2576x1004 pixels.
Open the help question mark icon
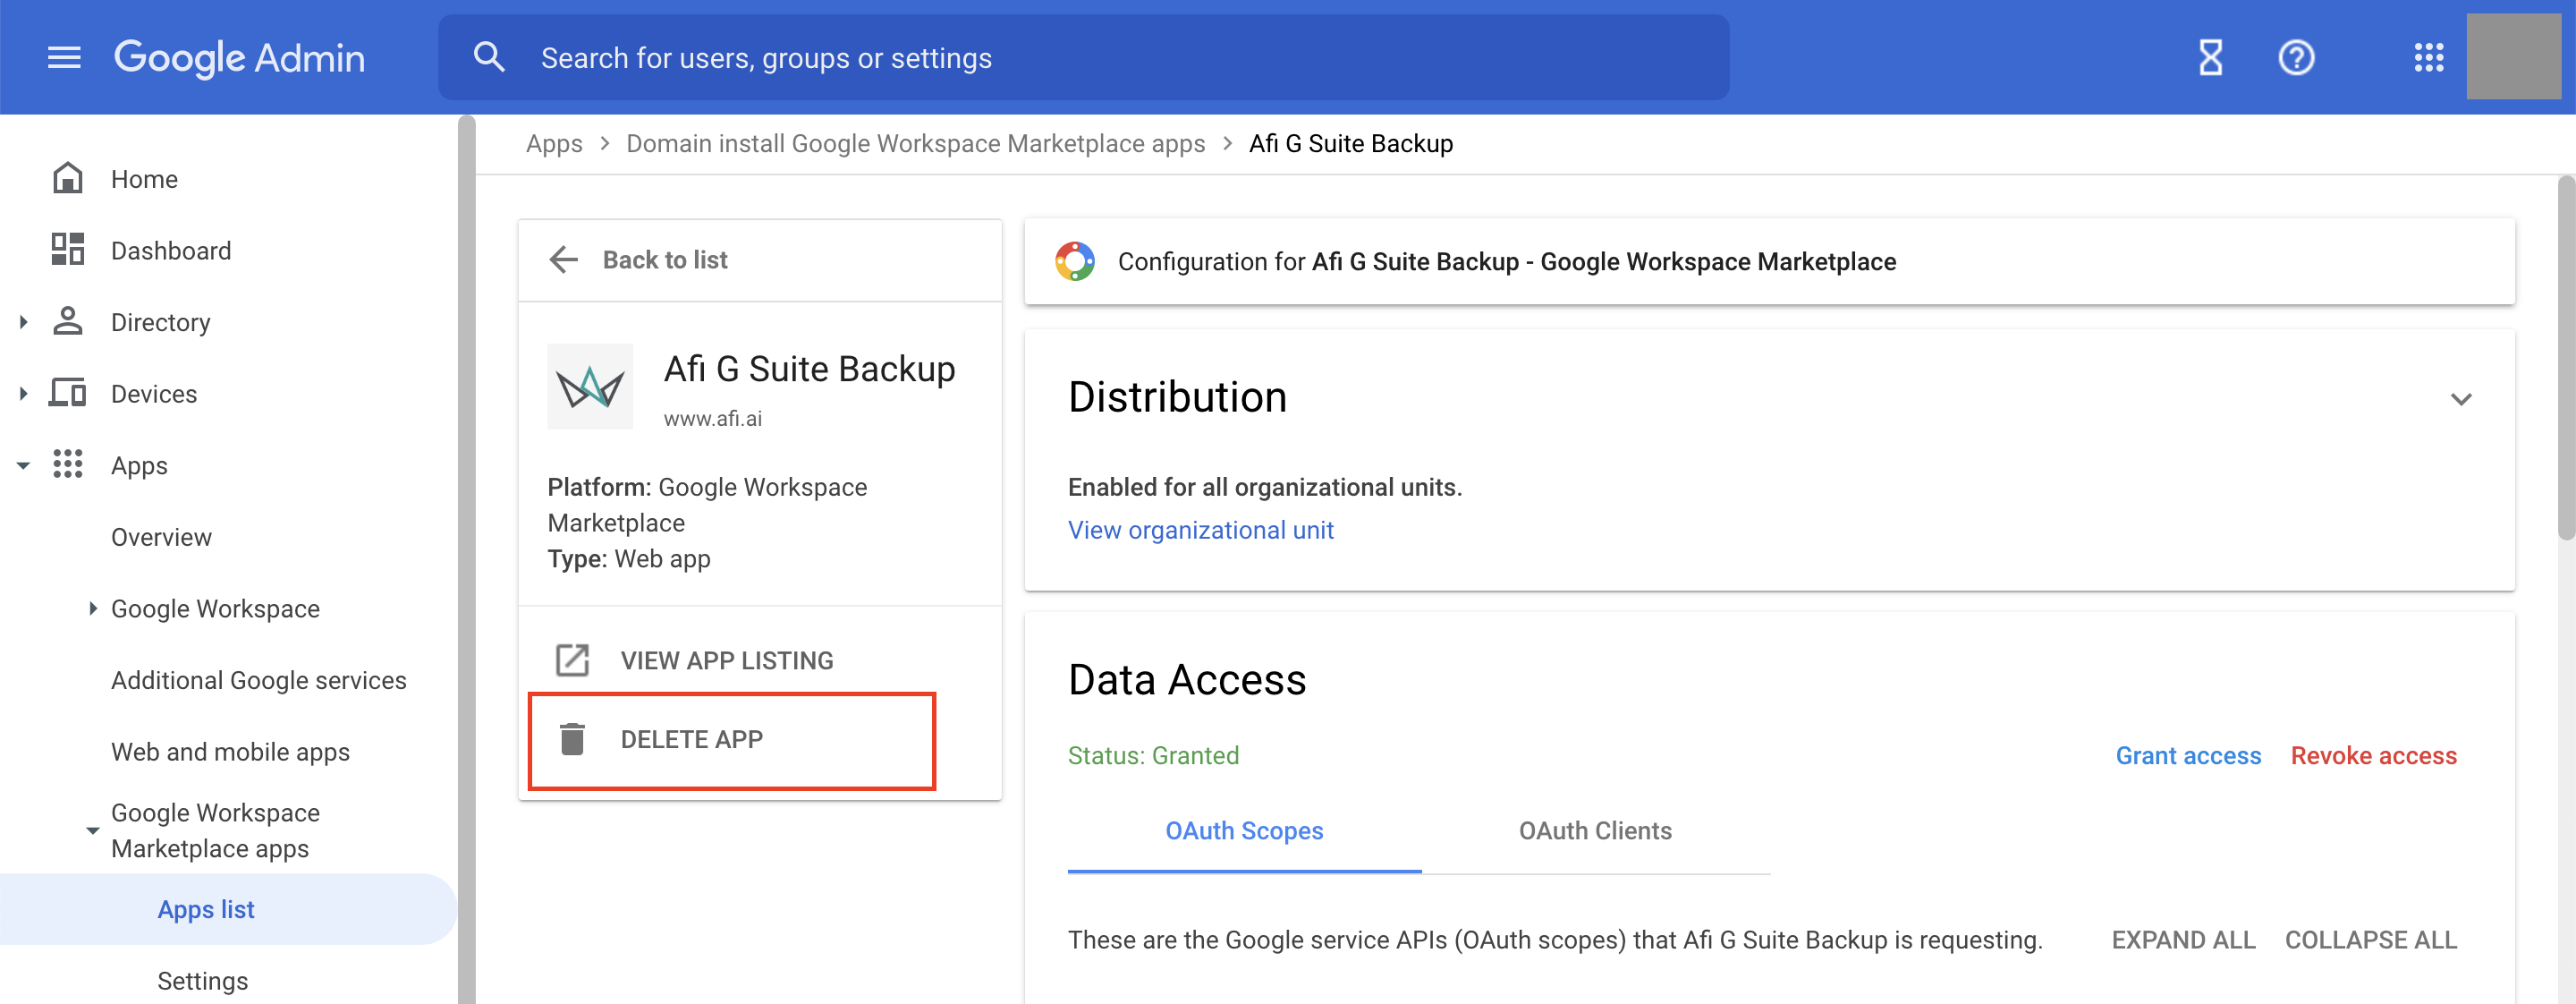(2296, 58)
